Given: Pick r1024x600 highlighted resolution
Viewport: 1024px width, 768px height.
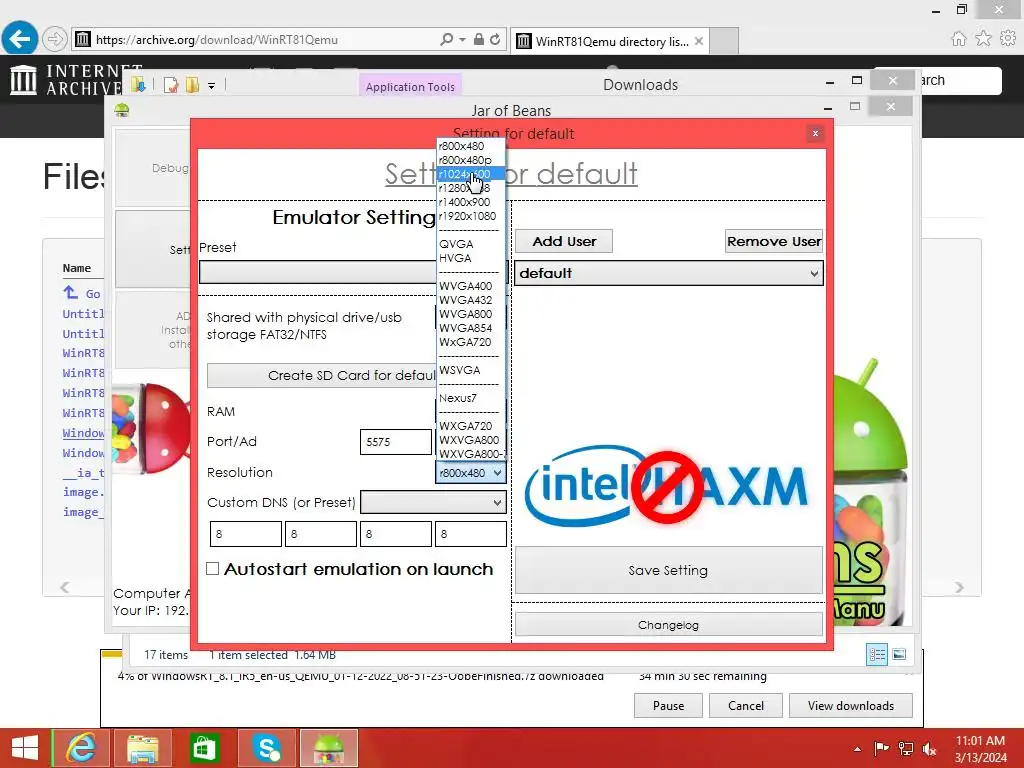Looking at the screenshot, I should point(470,174).
